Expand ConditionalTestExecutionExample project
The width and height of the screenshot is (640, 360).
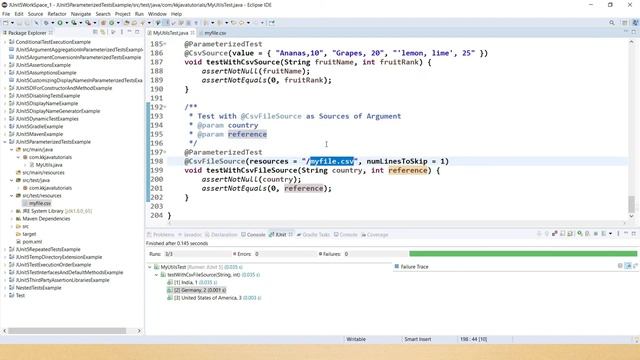(x=5, y=42)
